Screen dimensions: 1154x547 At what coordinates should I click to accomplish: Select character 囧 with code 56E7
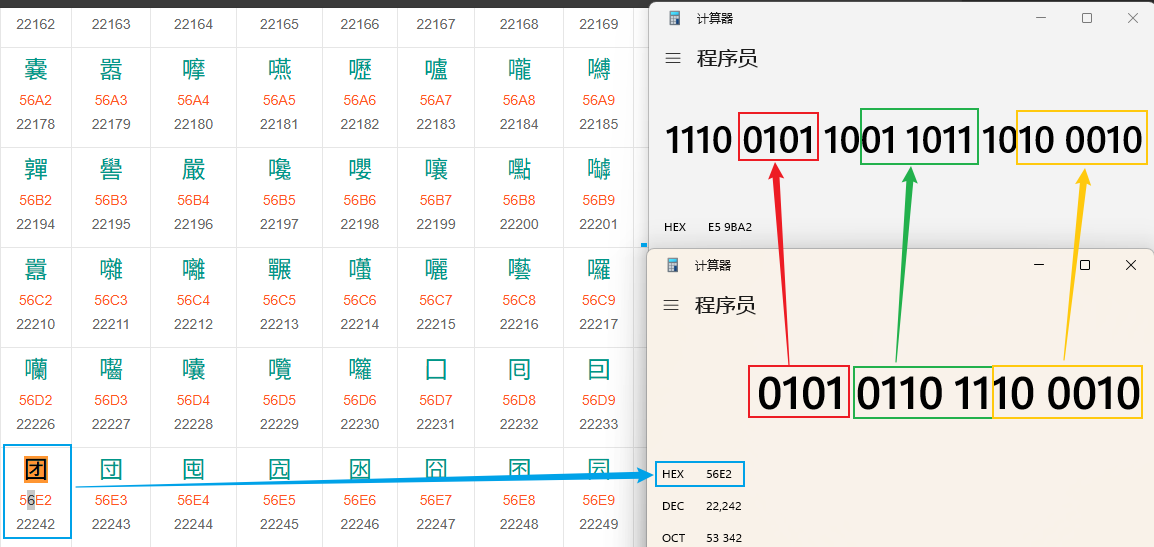tap(436, 469)
